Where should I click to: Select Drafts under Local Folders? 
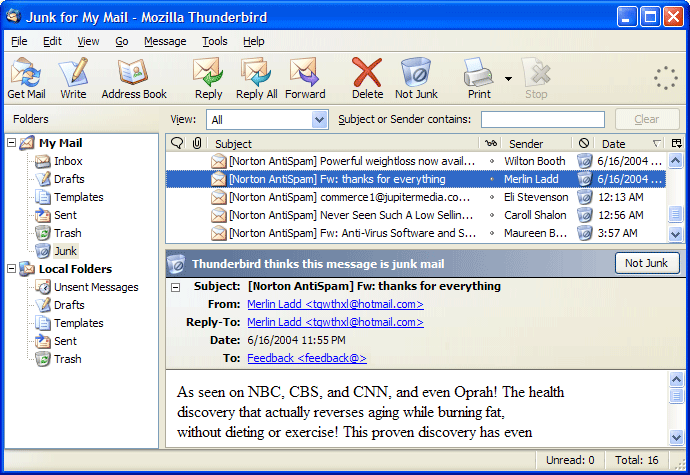[69, 305]
